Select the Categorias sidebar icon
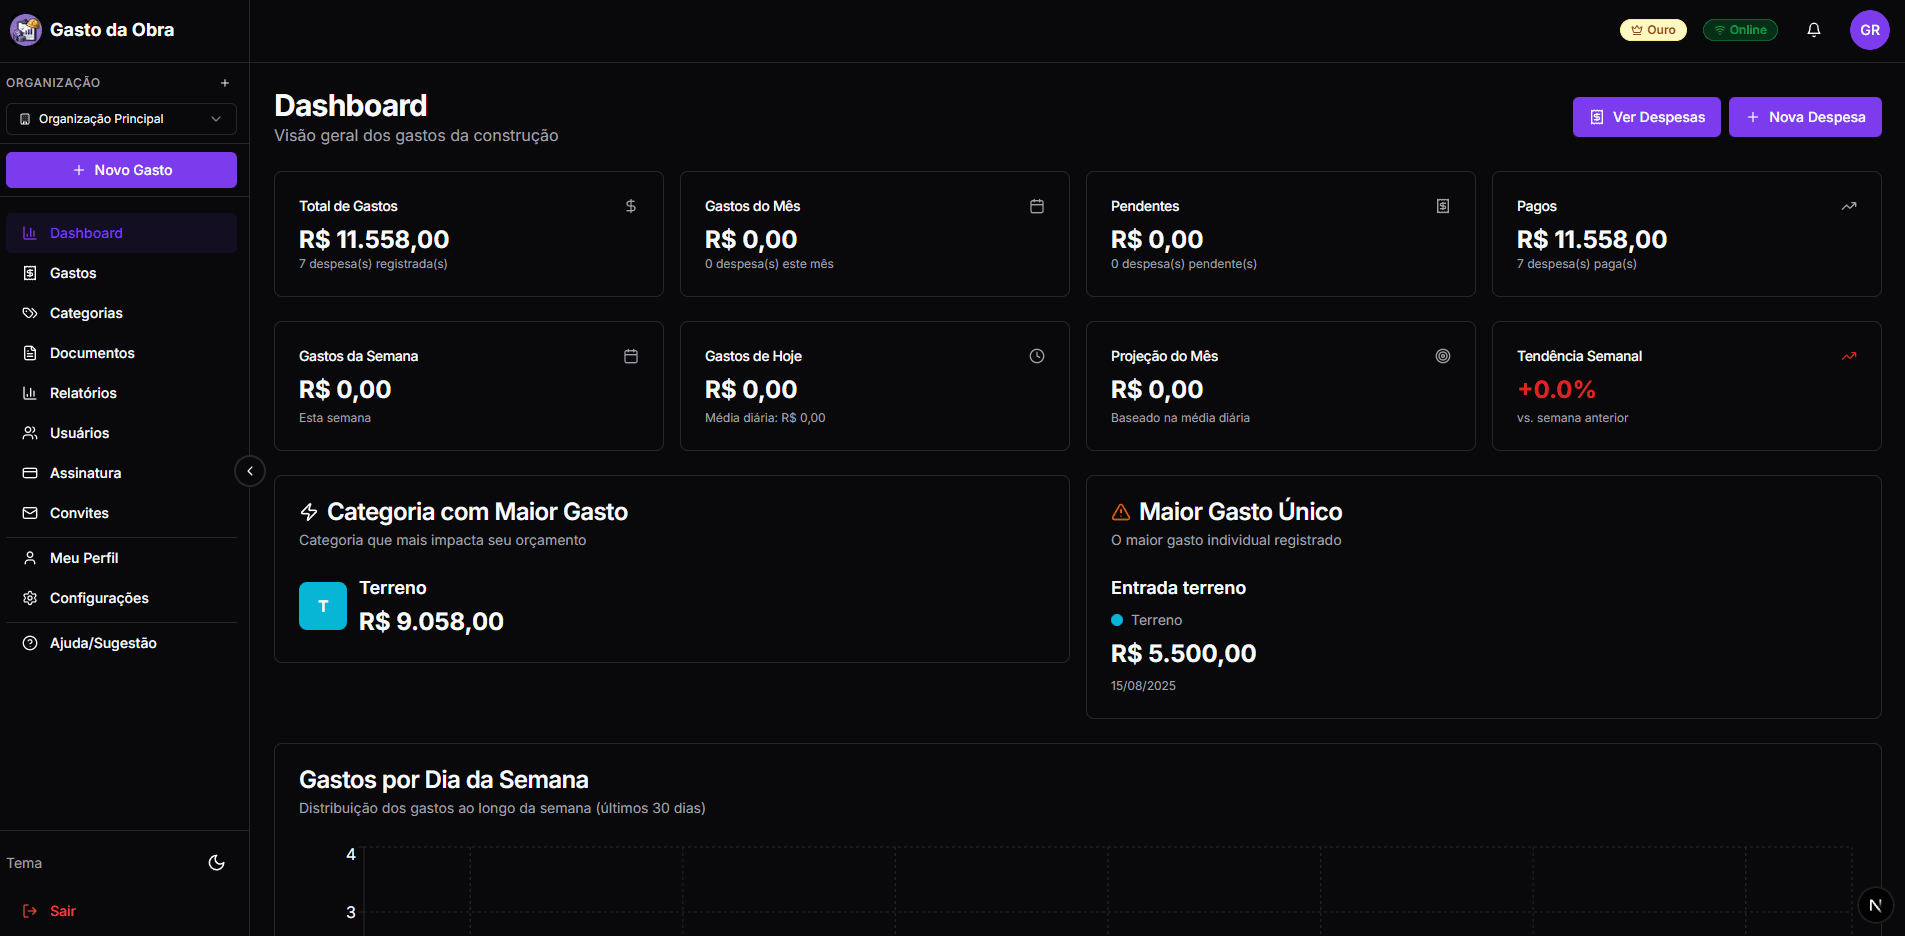This screenshot has height=936, width=1905. (86, 312)
